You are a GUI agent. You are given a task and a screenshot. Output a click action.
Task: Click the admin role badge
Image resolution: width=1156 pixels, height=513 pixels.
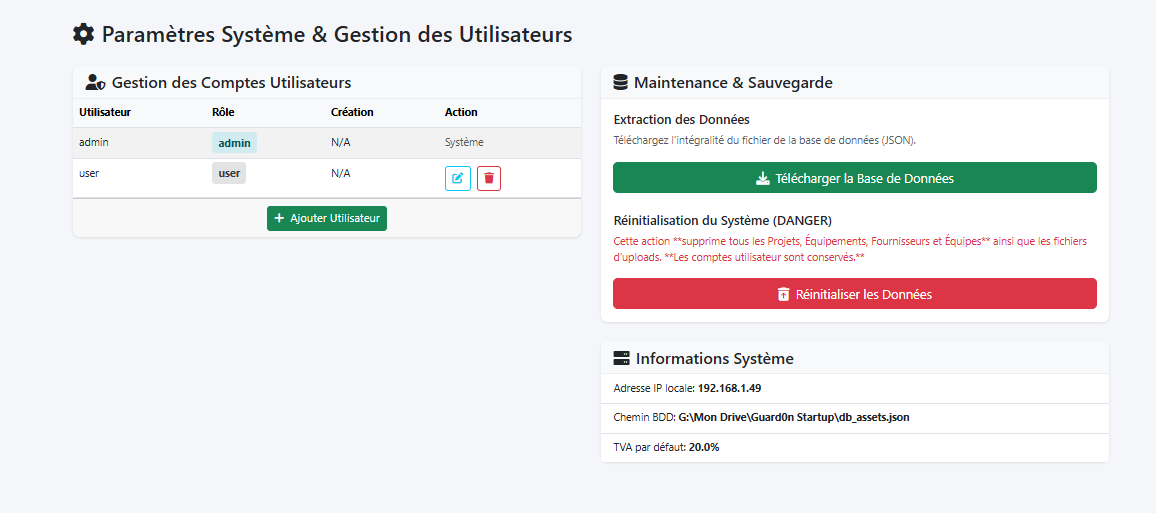[234, 143]
